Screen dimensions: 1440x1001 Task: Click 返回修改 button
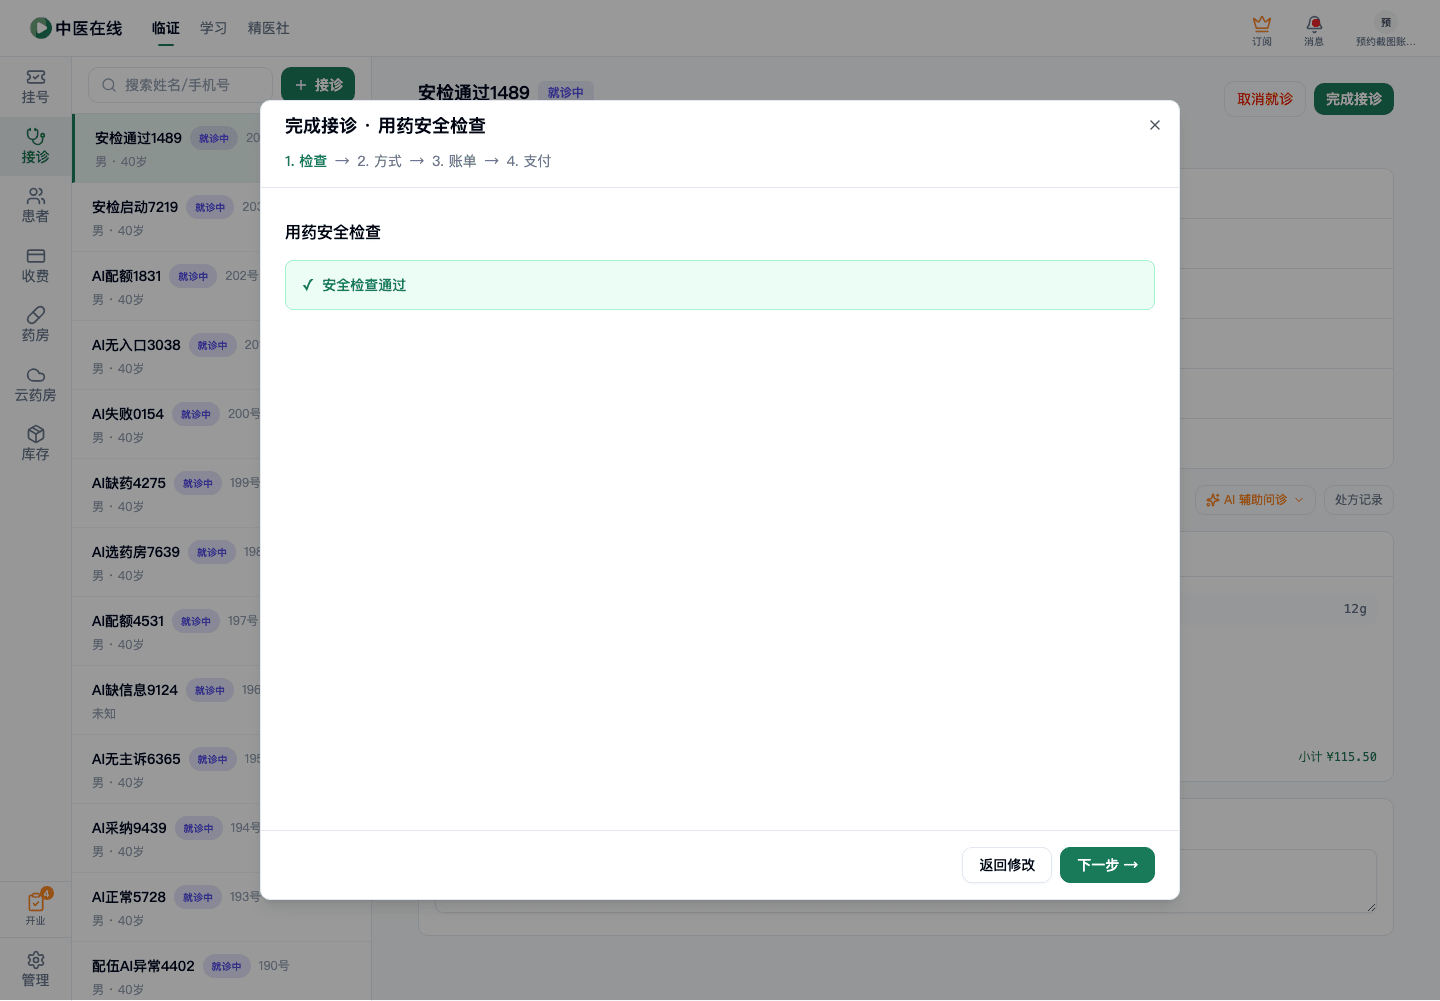1007,865
